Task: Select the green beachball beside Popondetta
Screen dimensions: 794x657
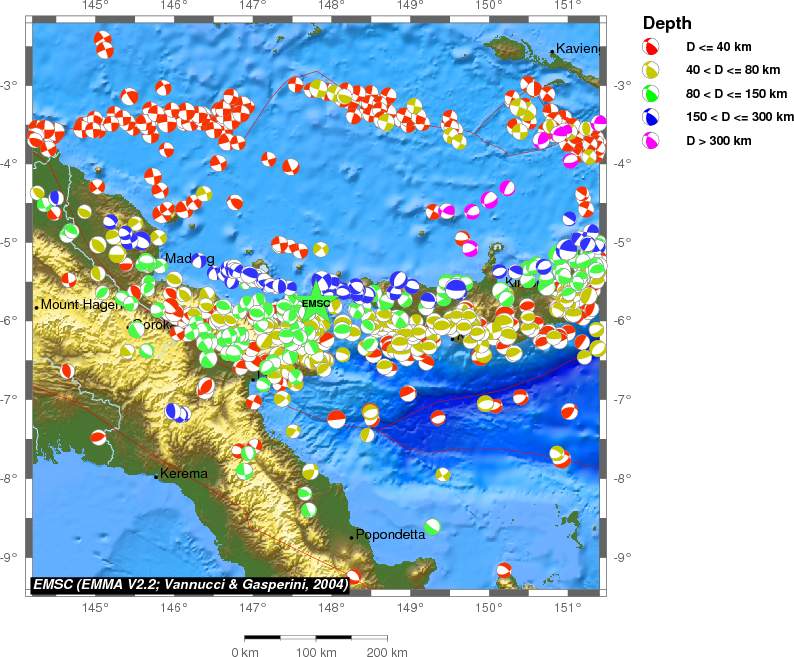Action: pos(432,526)
